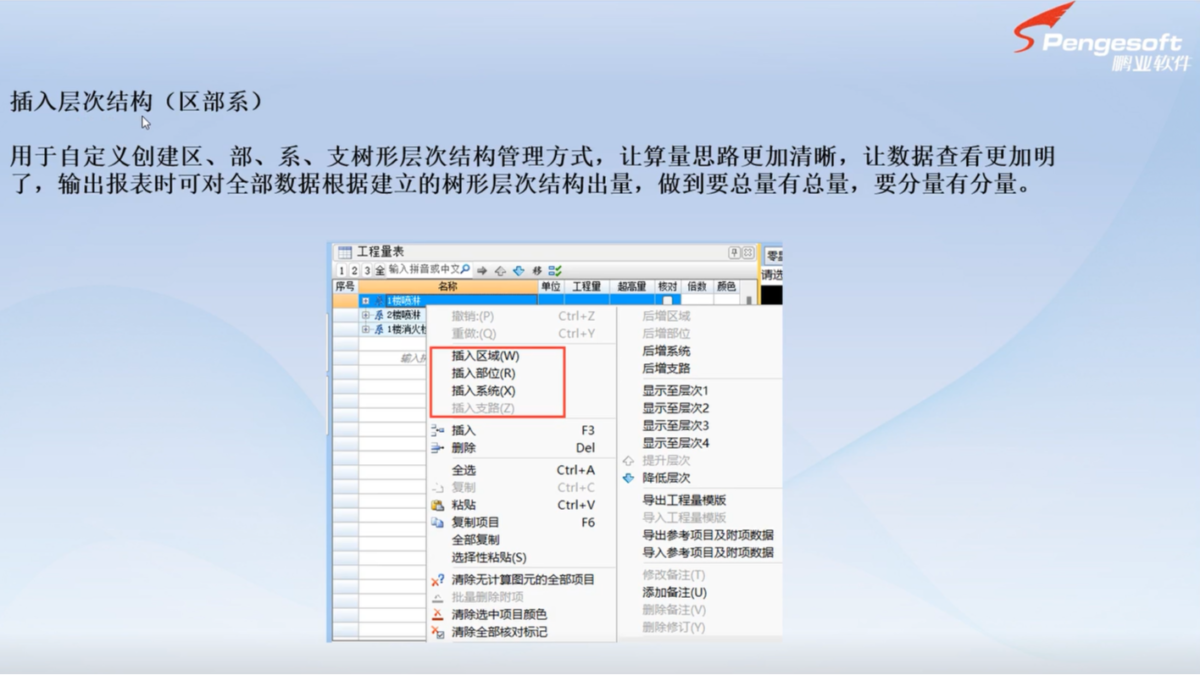The height and width of the screenshot is (675, 1200).
Task: Click the table icon beside 工程量表 title
Action: pos(345,252)
